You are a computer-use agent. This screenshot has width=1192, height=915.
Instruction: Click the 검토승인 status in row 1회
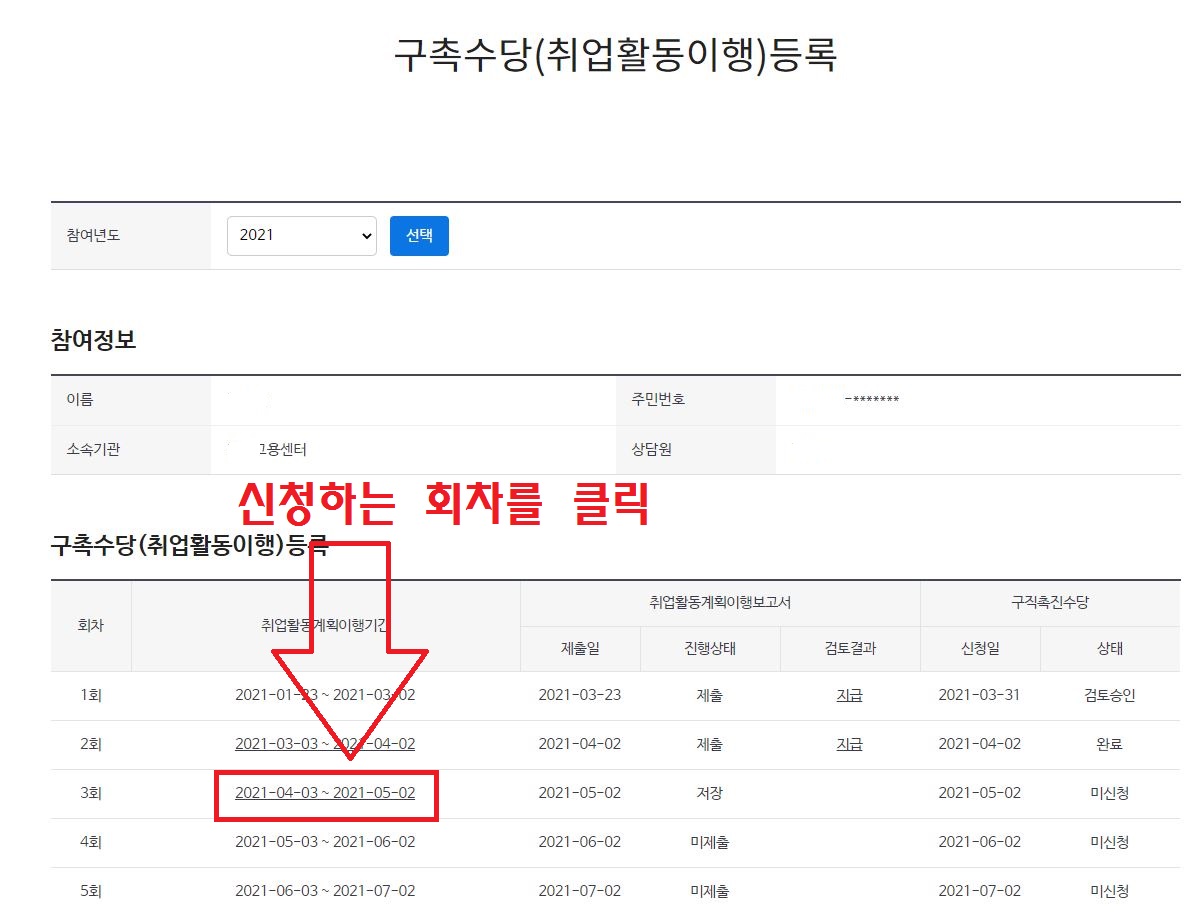click(1109, 695)
